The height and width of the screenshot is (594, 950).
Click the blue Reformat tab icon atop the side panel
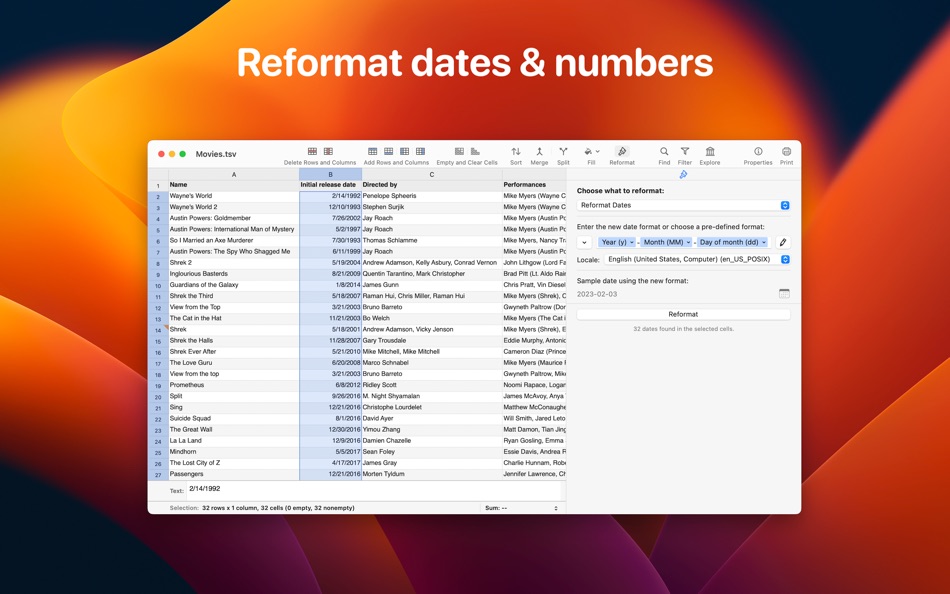[683, 175]
